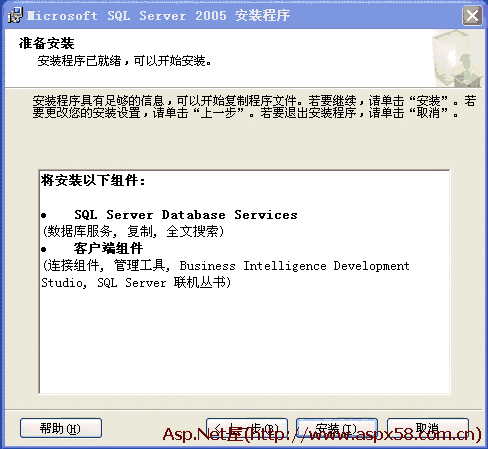Image resolution: width=488 pixels, height=449 pixels.
Task: Cancel setup with the 取消 button
Action: pyautogui.click(x=428, y=428)
